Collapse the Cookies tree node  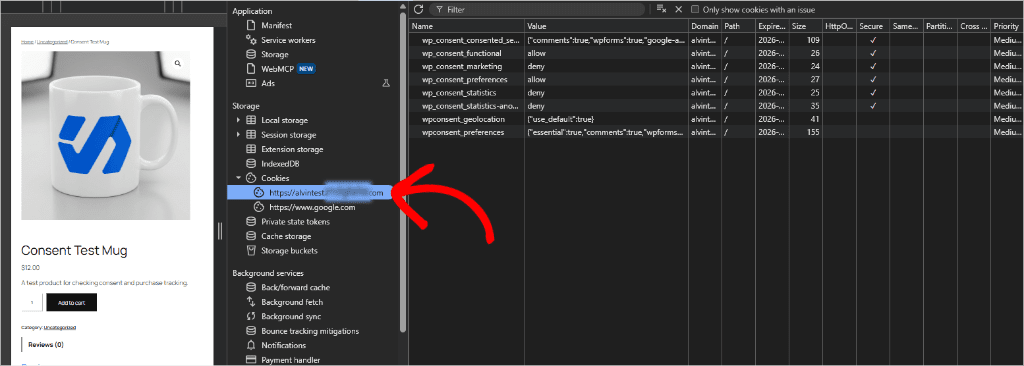coord(238,178)
